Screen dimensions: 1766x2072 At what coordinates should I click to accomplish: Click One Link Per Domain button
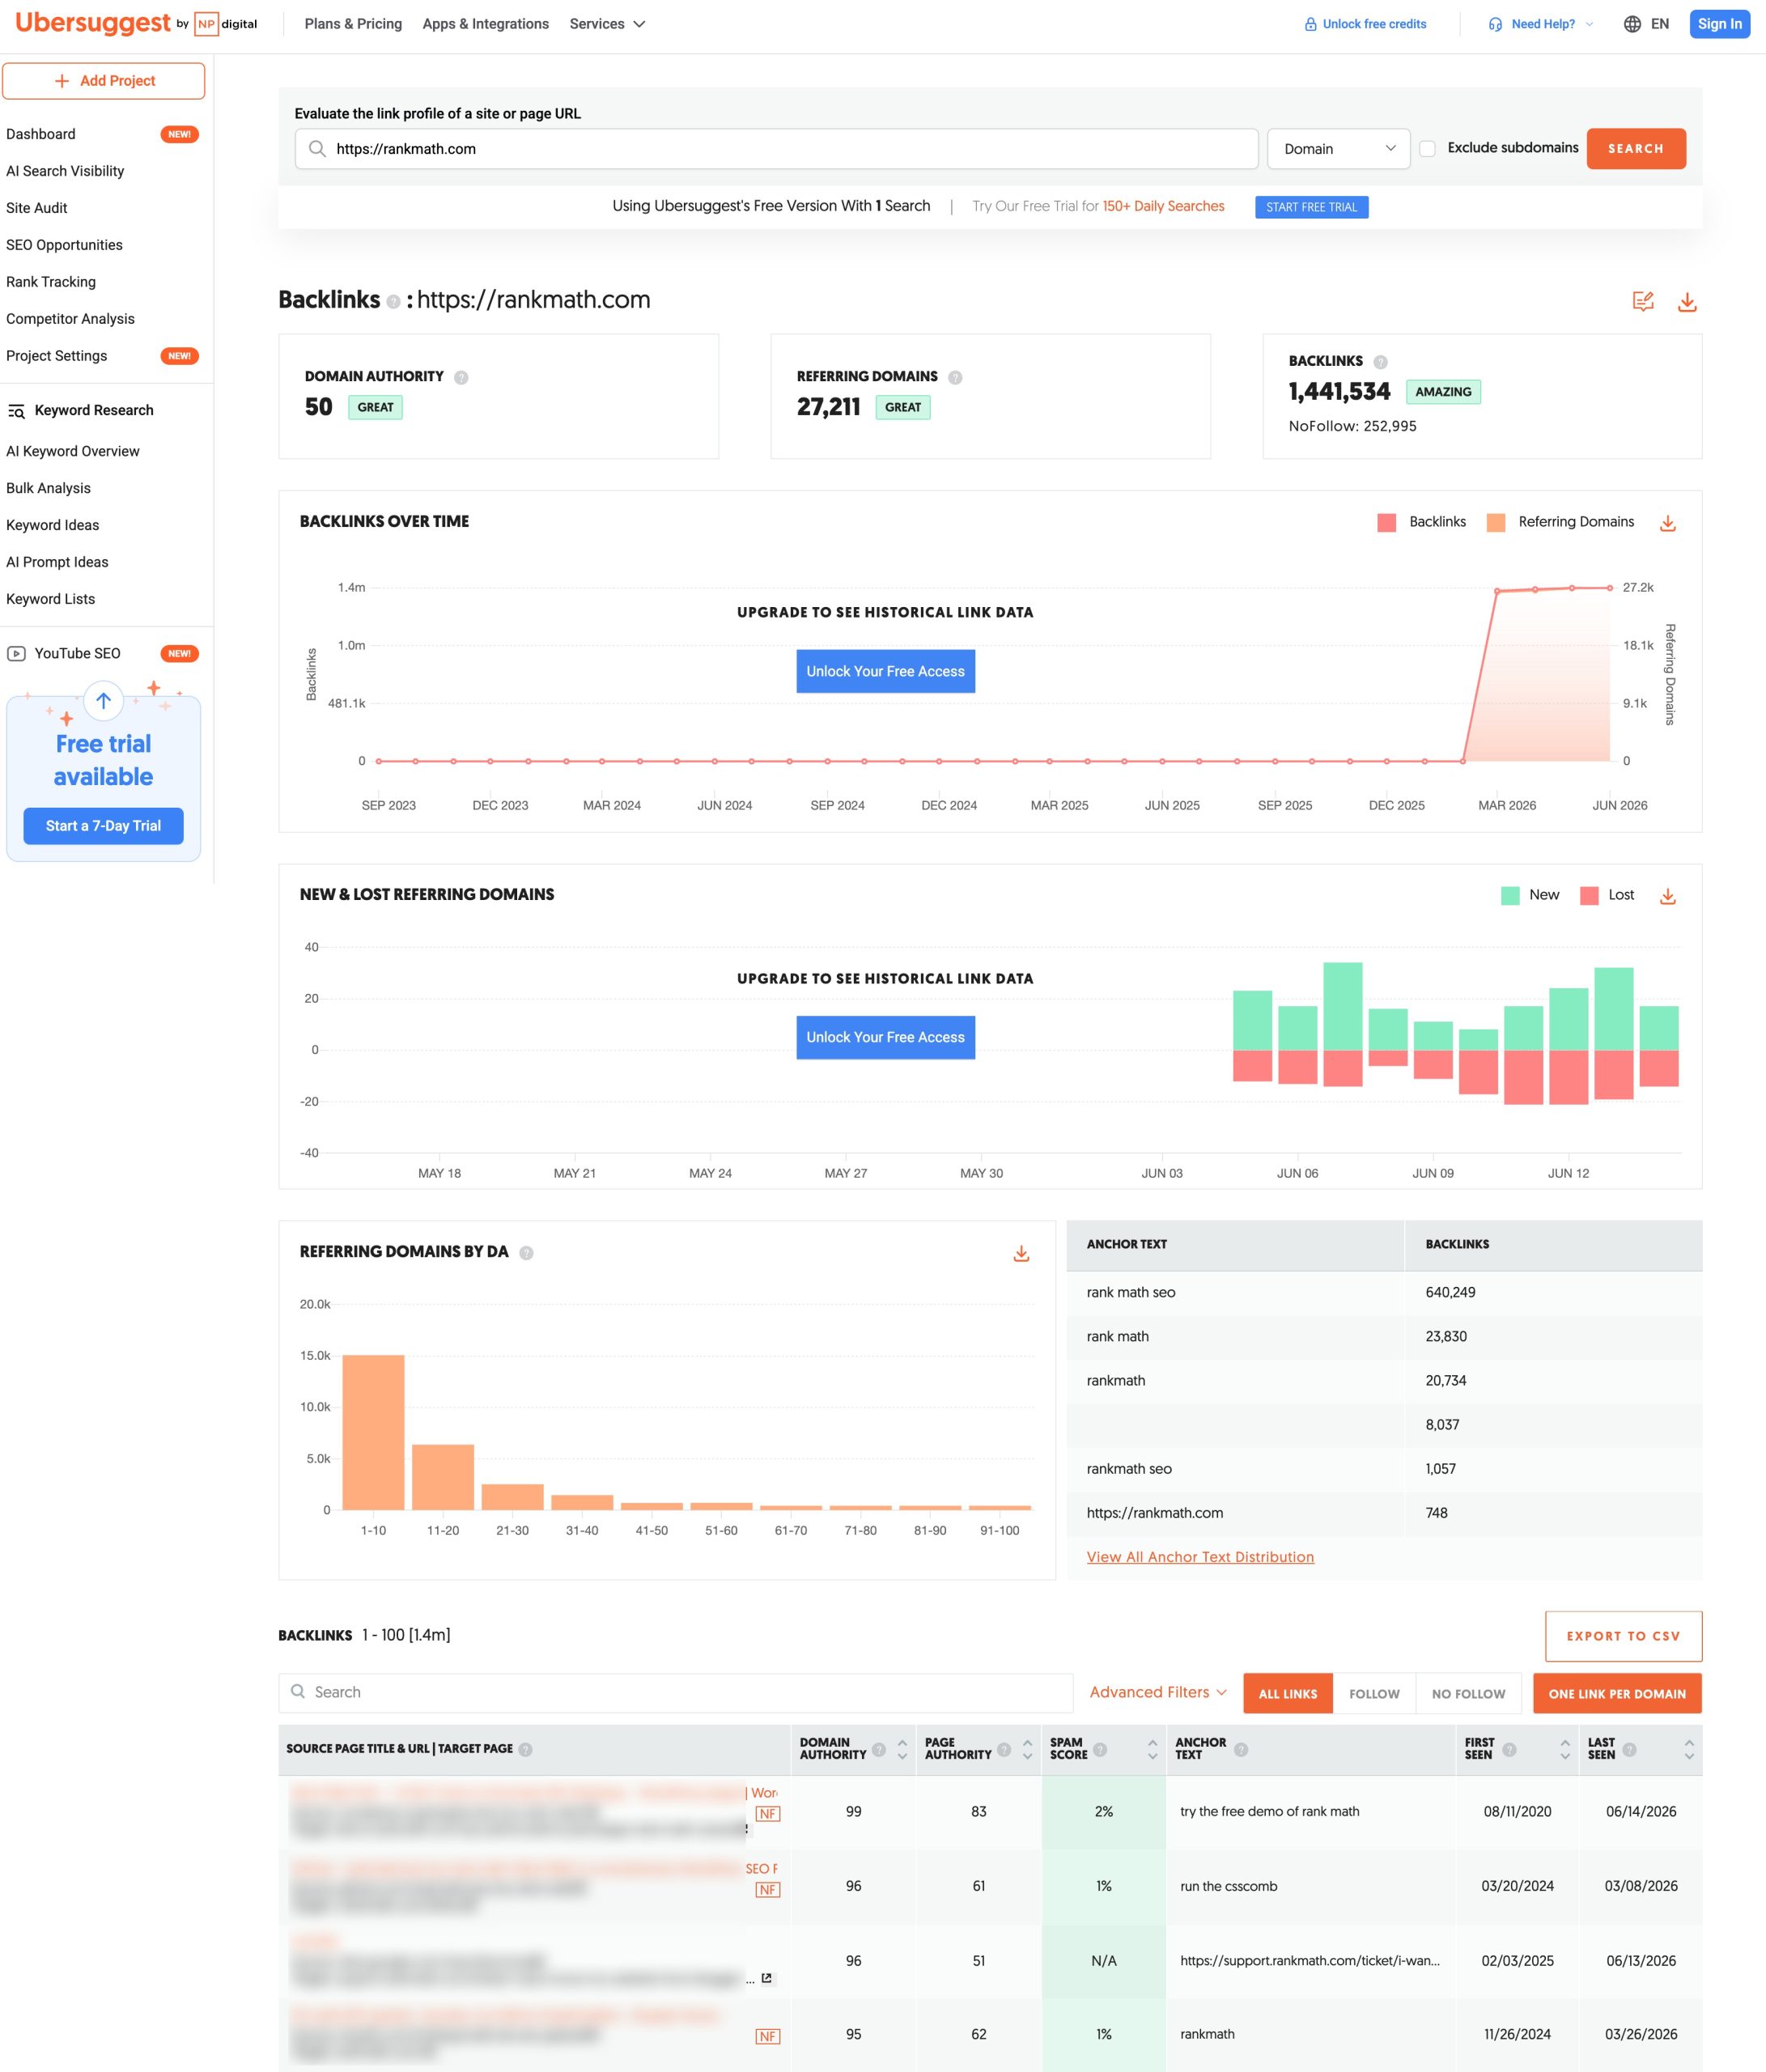point(1617,1693)
